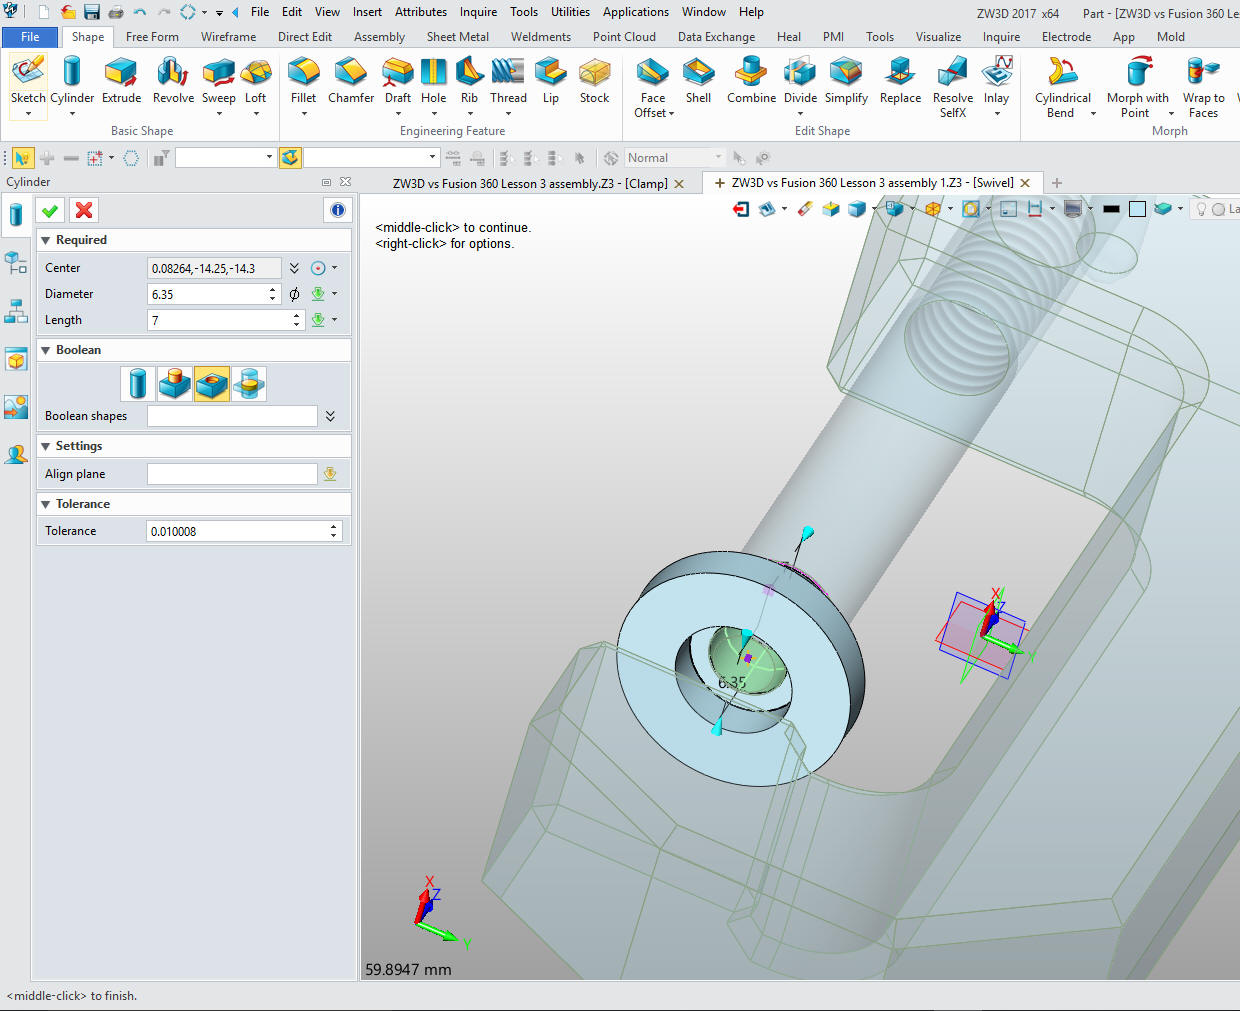Select the Sweep tool
Screen dimensions: 1240x1011
pyautogui.click(x=218, y=80)
